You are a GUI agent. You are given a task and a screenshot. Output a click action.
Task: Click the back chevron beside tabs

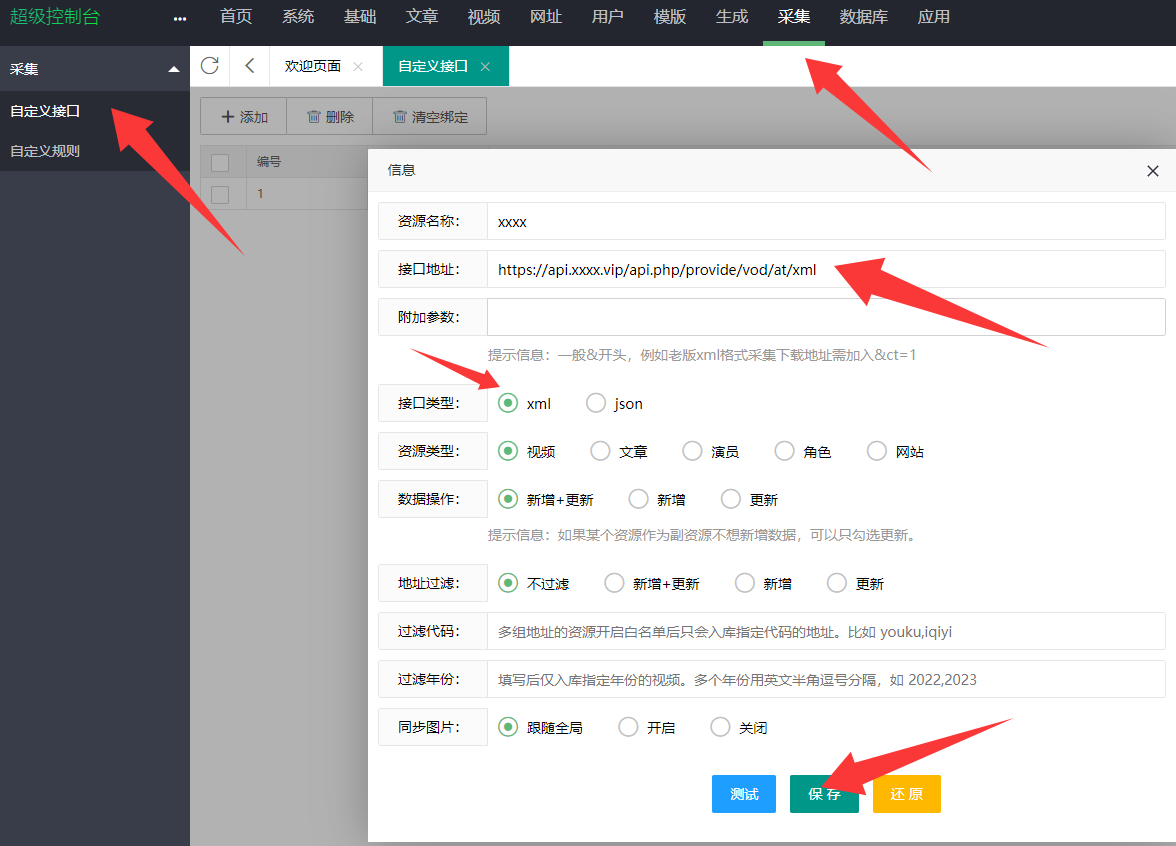tap(249, 66)
